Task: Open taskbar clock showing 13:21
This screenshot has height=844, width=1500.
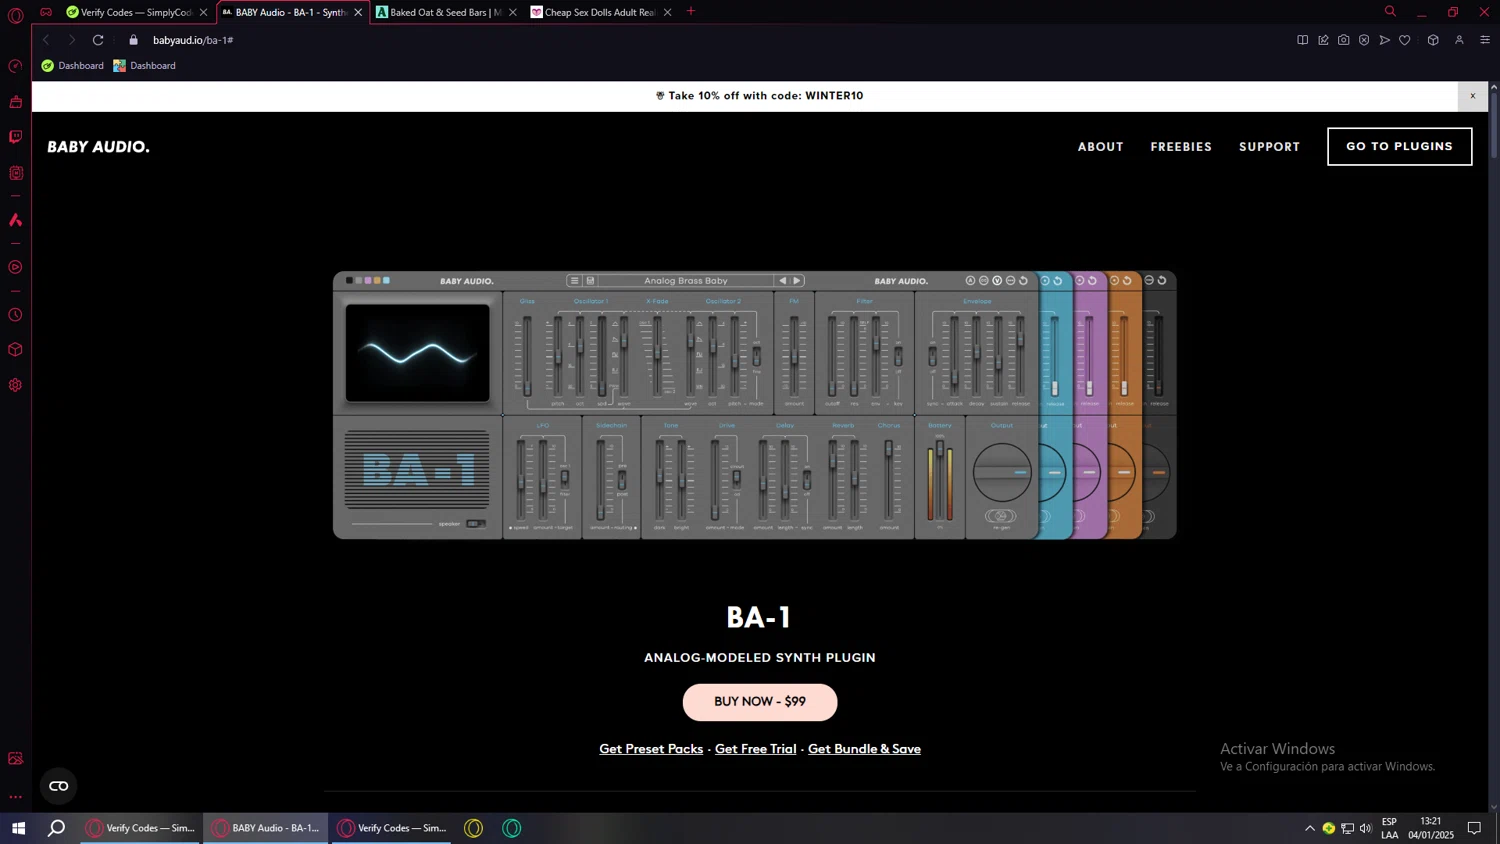Action: [1431, 828]
